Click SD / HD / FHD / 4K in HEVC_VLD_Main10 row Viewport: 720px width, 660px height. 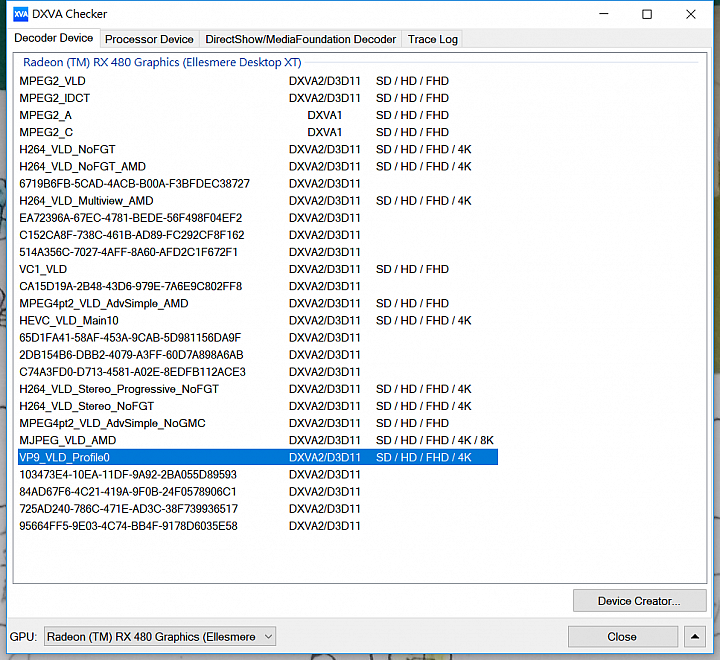coord(423,321)
